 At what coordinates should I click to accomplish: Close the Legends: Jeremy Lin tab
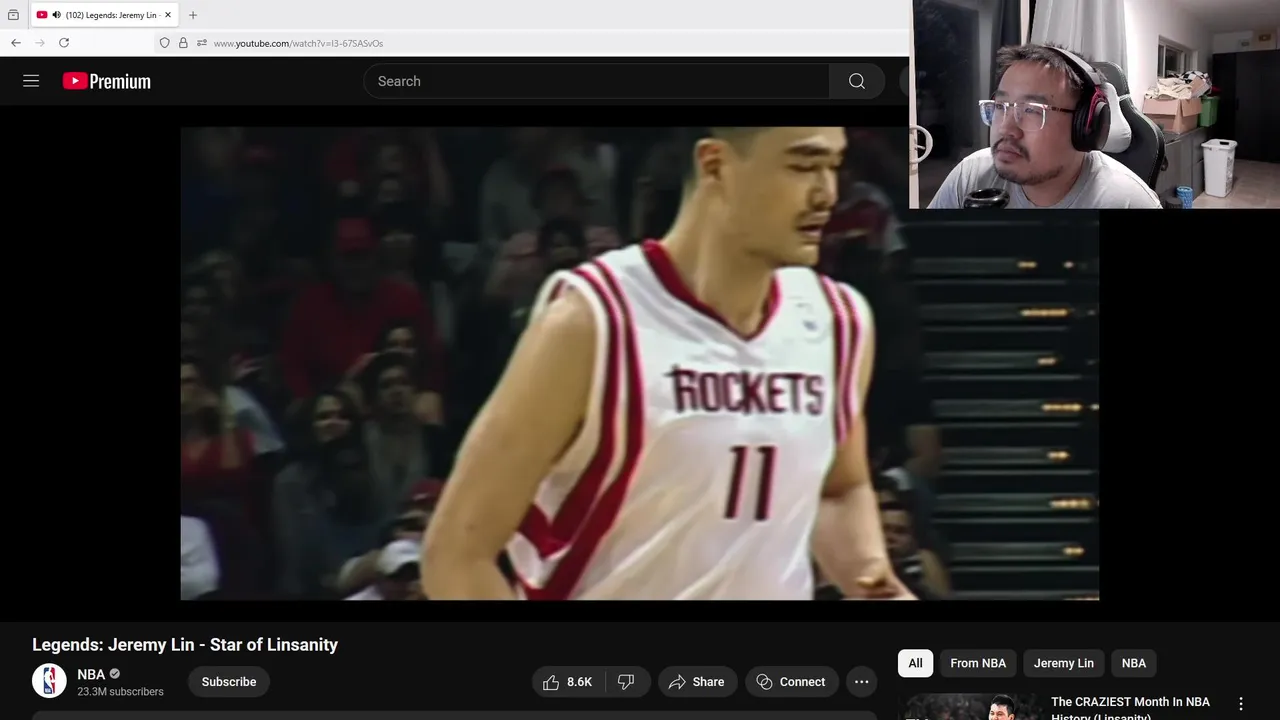(x=168, y=15)
